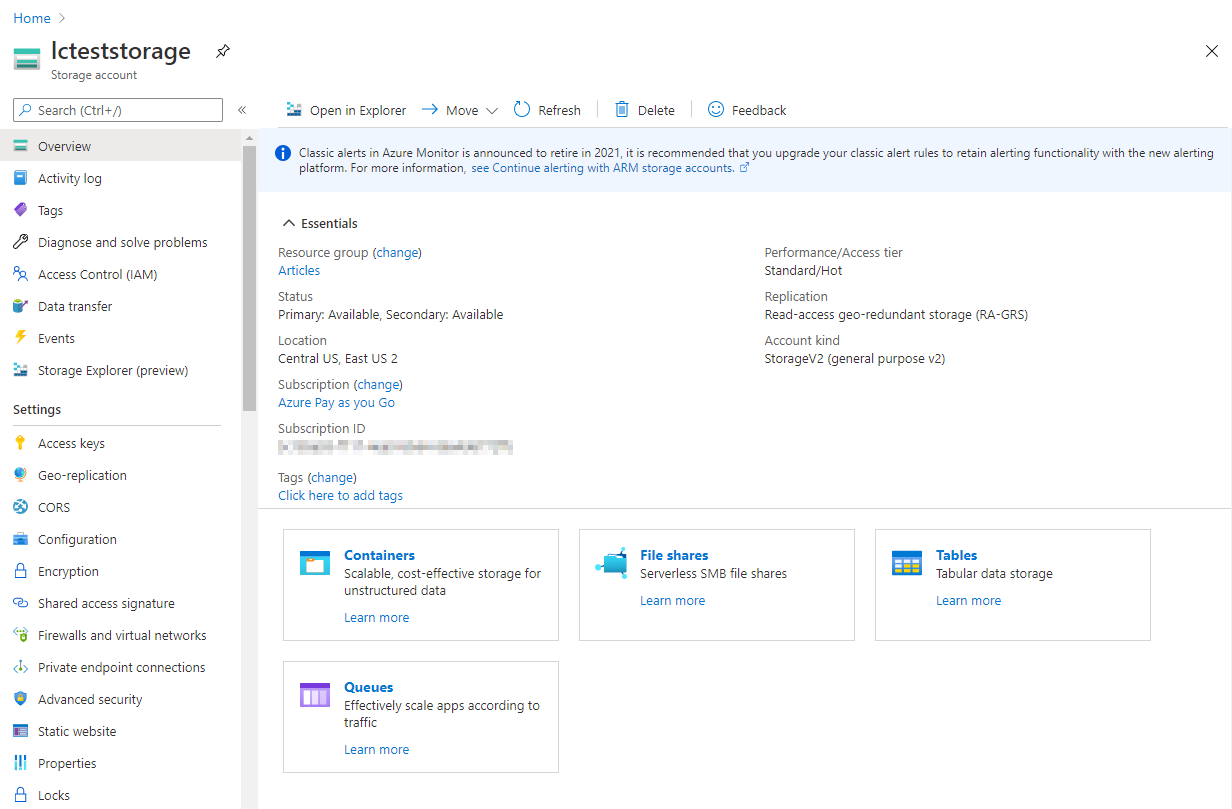Open Storage Explorer (preview) menu item
This screenshot has width=1232, height=809.
point(113,371)
